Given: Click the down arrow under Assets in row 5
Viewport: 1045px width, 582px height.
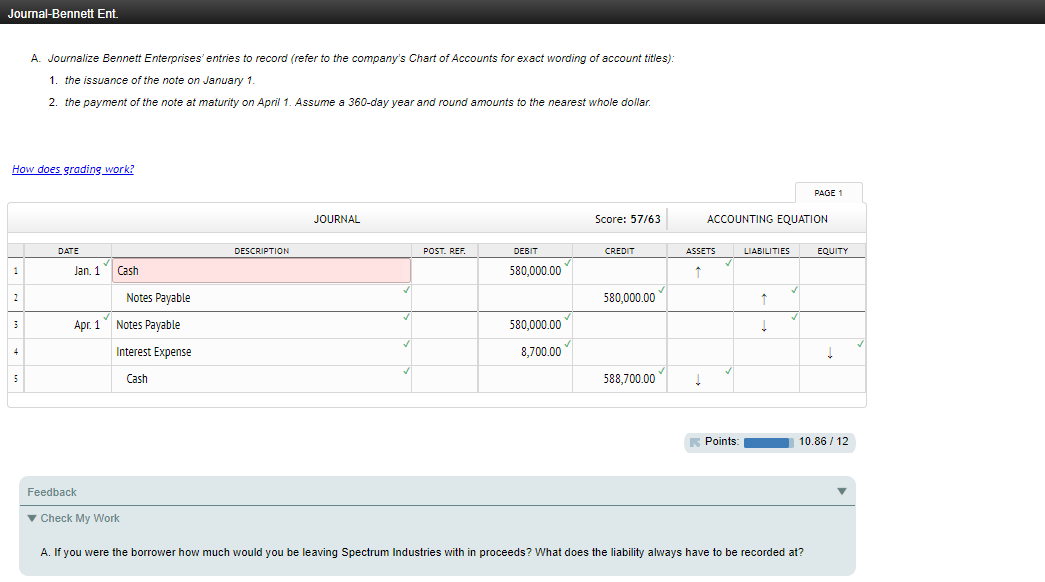Looking at the screenshot, I should 697,378.
